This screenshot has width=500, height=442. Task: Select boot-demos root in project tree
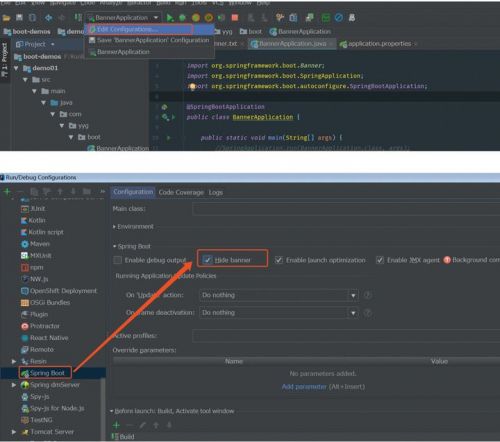tap(37, 57)
